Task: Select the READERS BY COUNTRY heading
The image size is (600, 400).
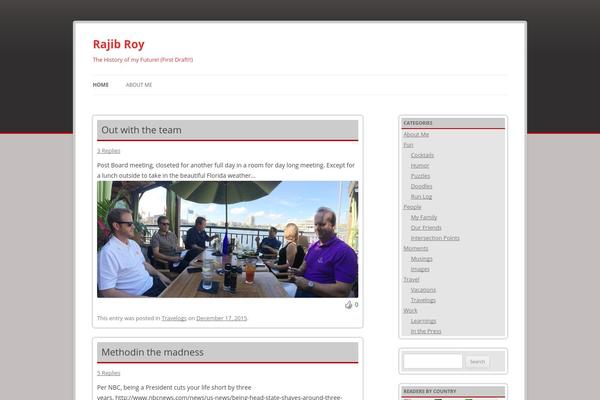Action: [x=430, y=391]
